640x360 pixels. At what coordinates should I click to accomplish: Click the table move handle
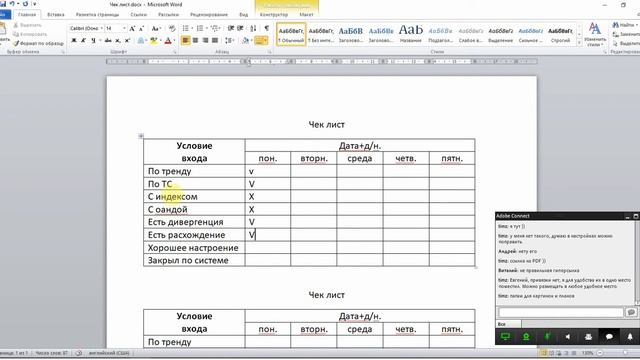click(141, 136)
